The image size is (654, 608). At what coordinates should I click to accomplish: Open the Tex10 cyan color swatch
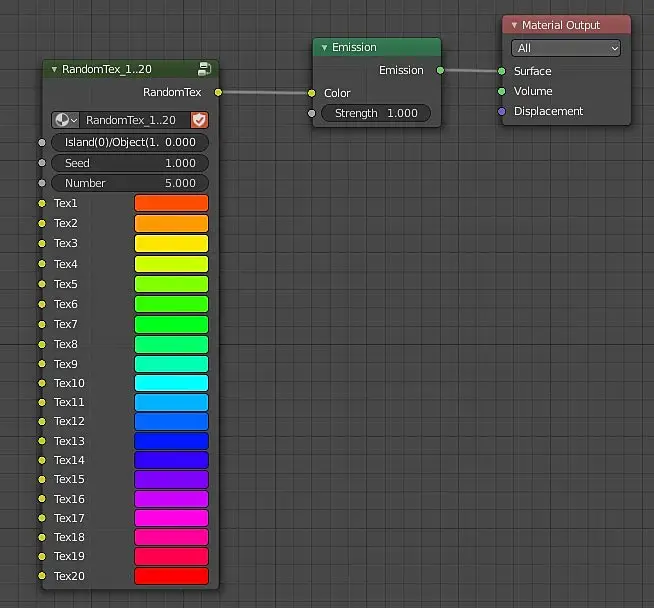(171, 383)
